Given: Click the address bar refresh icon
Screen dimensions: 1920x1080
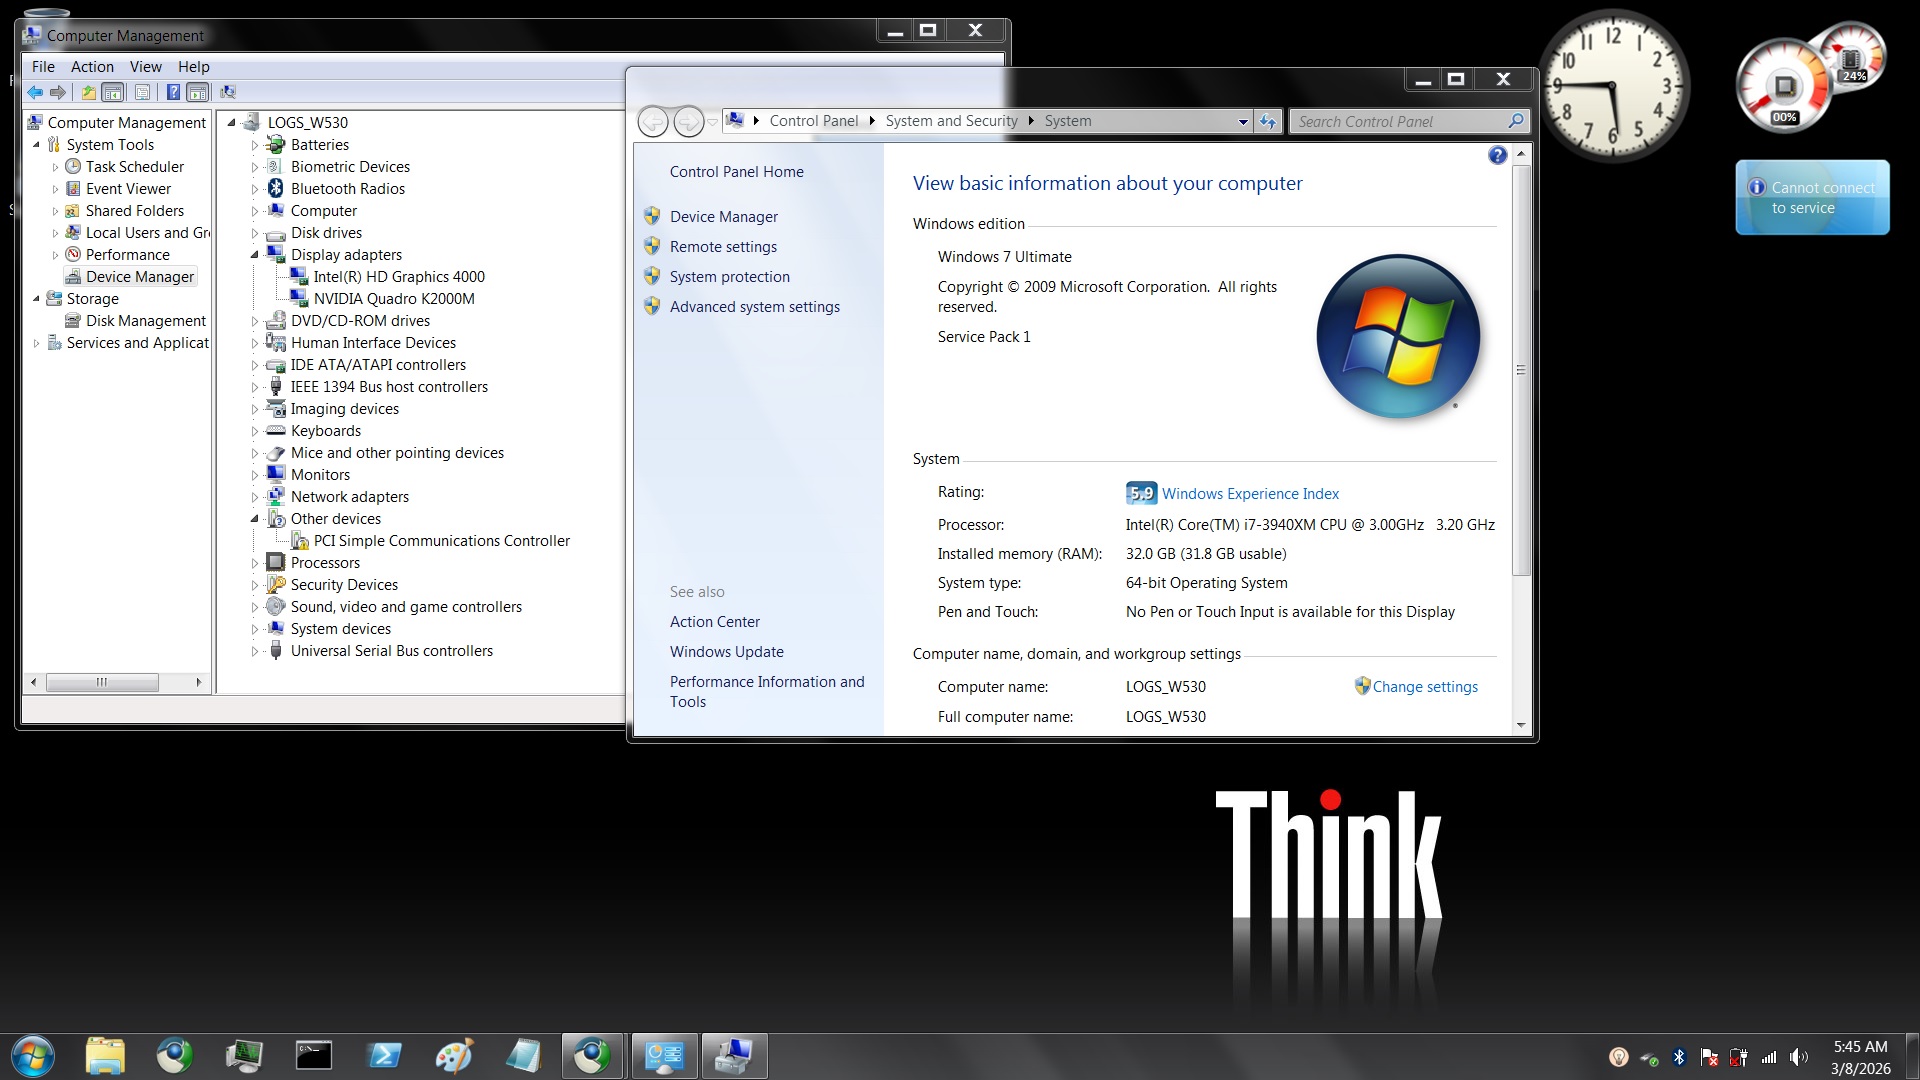Looking at the screenshot, I should point(1268,121).
